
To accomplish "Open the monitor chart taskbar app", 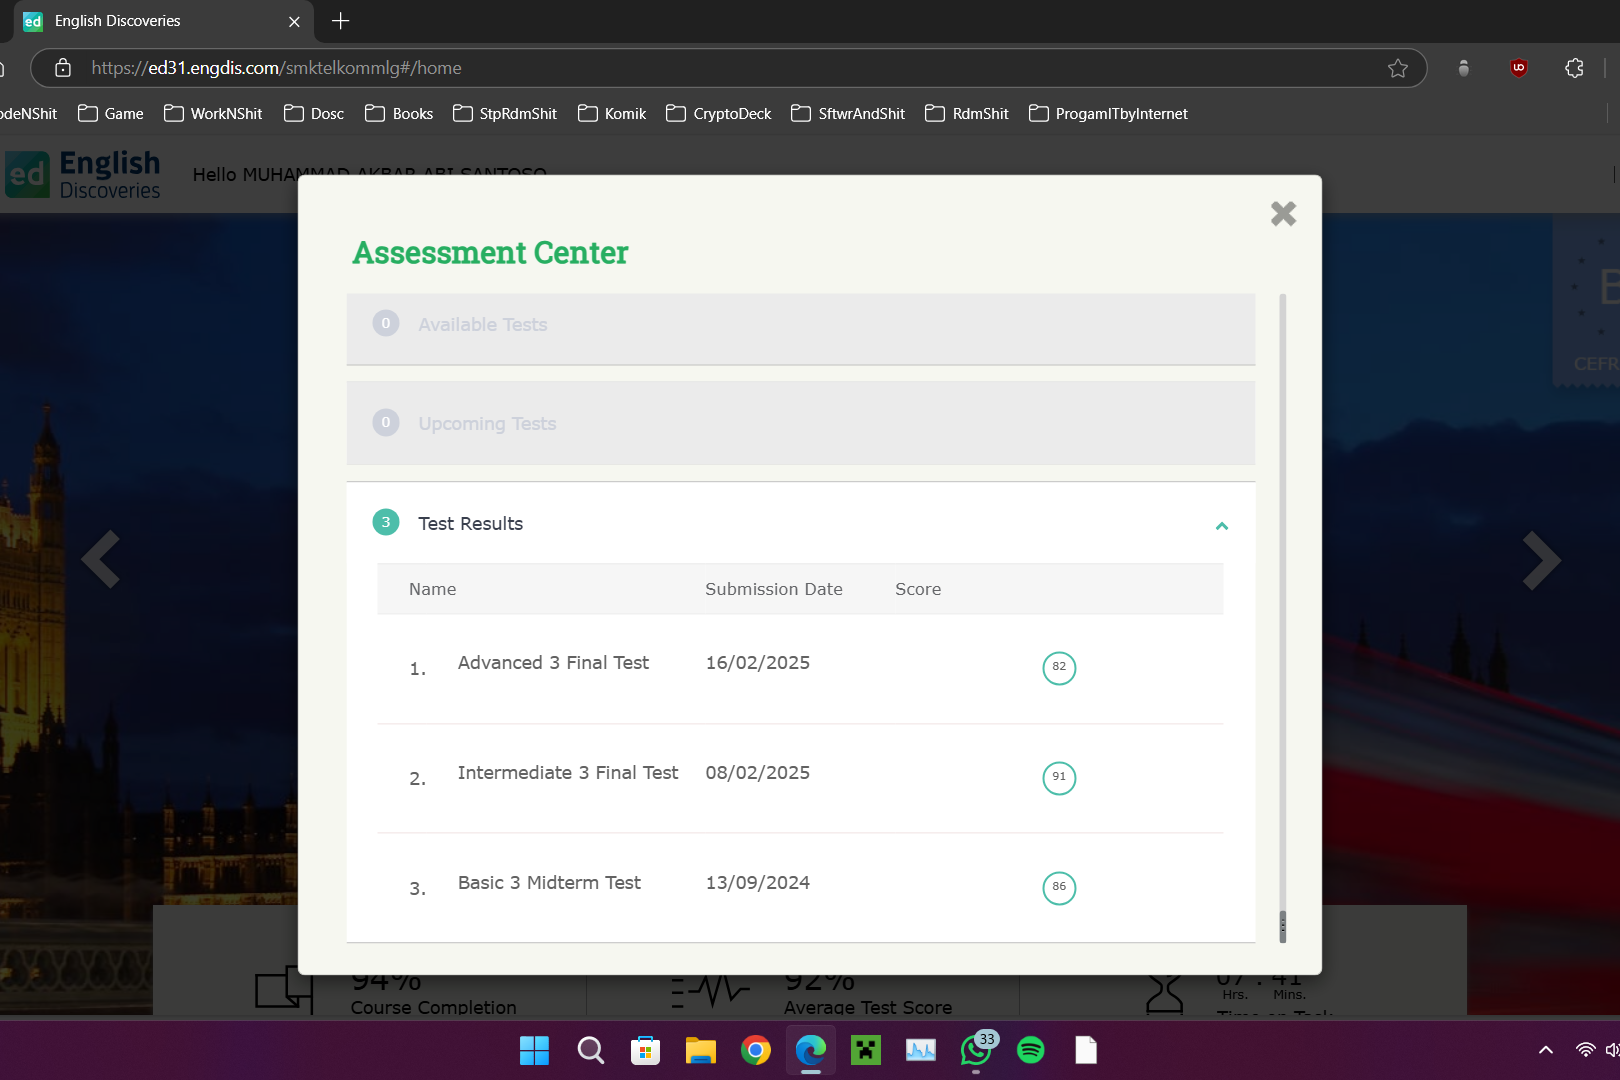I will tap(921, 1050).
